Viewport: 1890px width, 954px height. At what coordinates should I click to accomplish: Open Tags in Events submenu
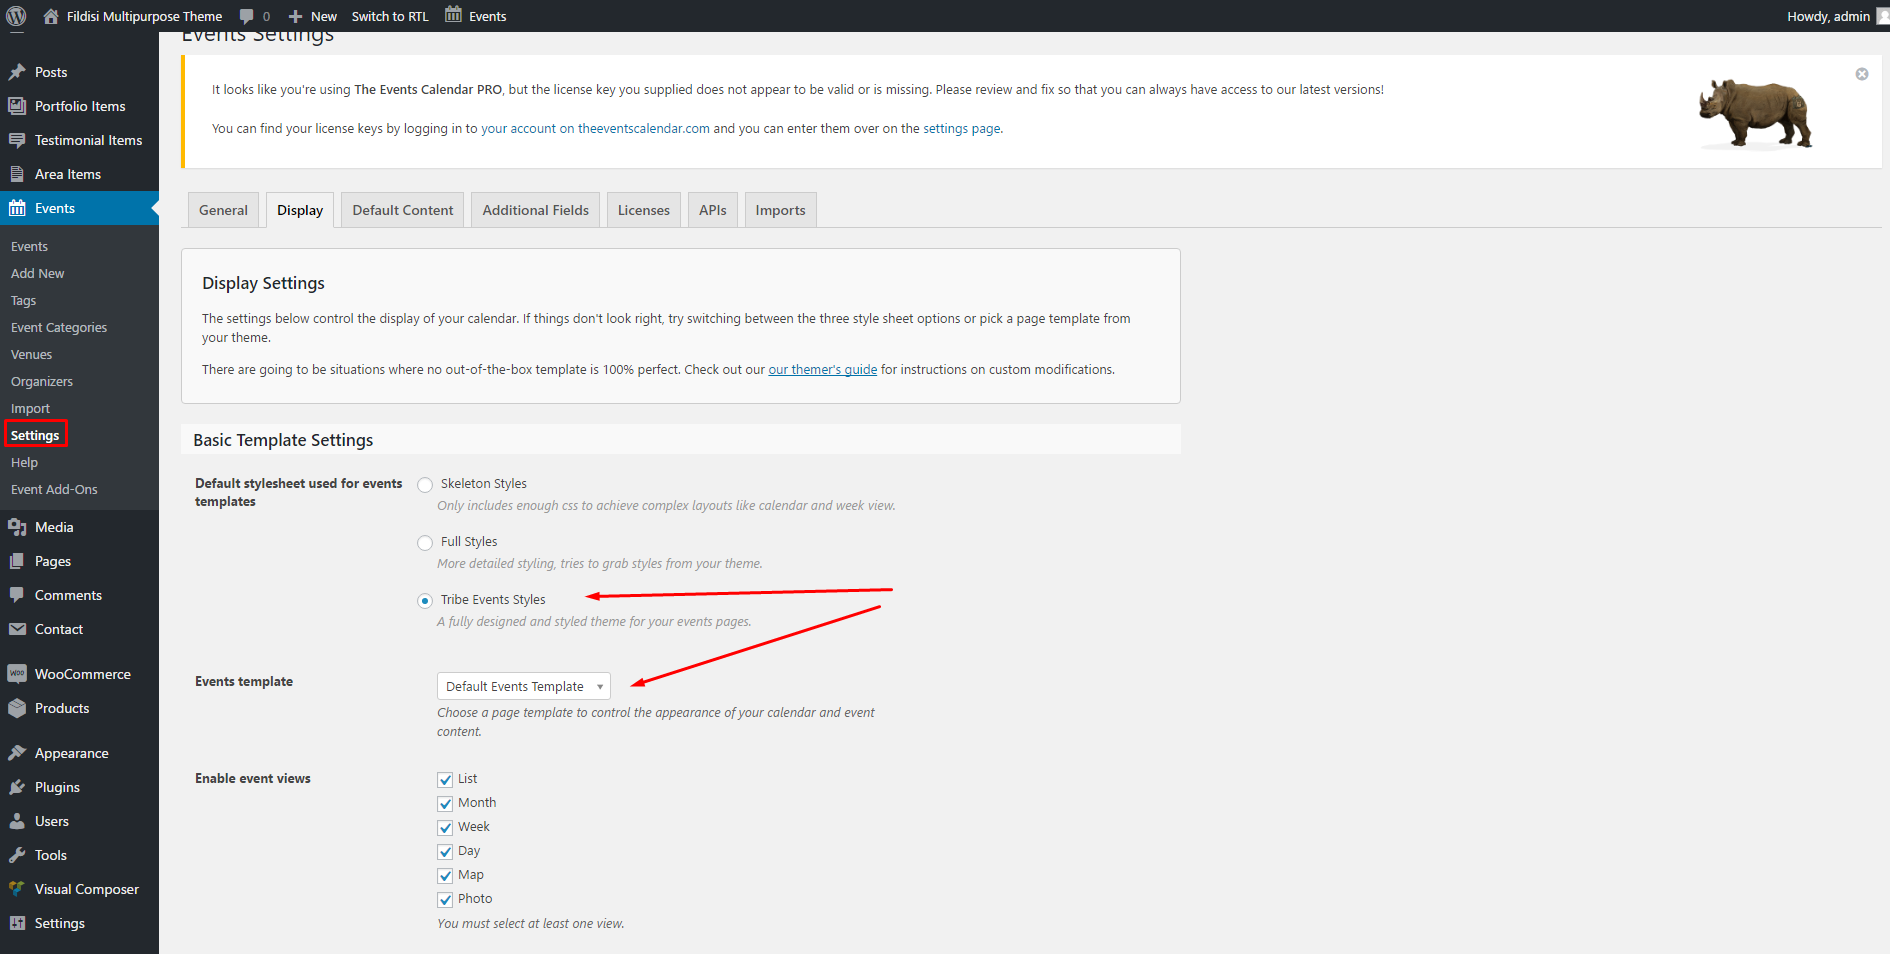tap(23, 300)
